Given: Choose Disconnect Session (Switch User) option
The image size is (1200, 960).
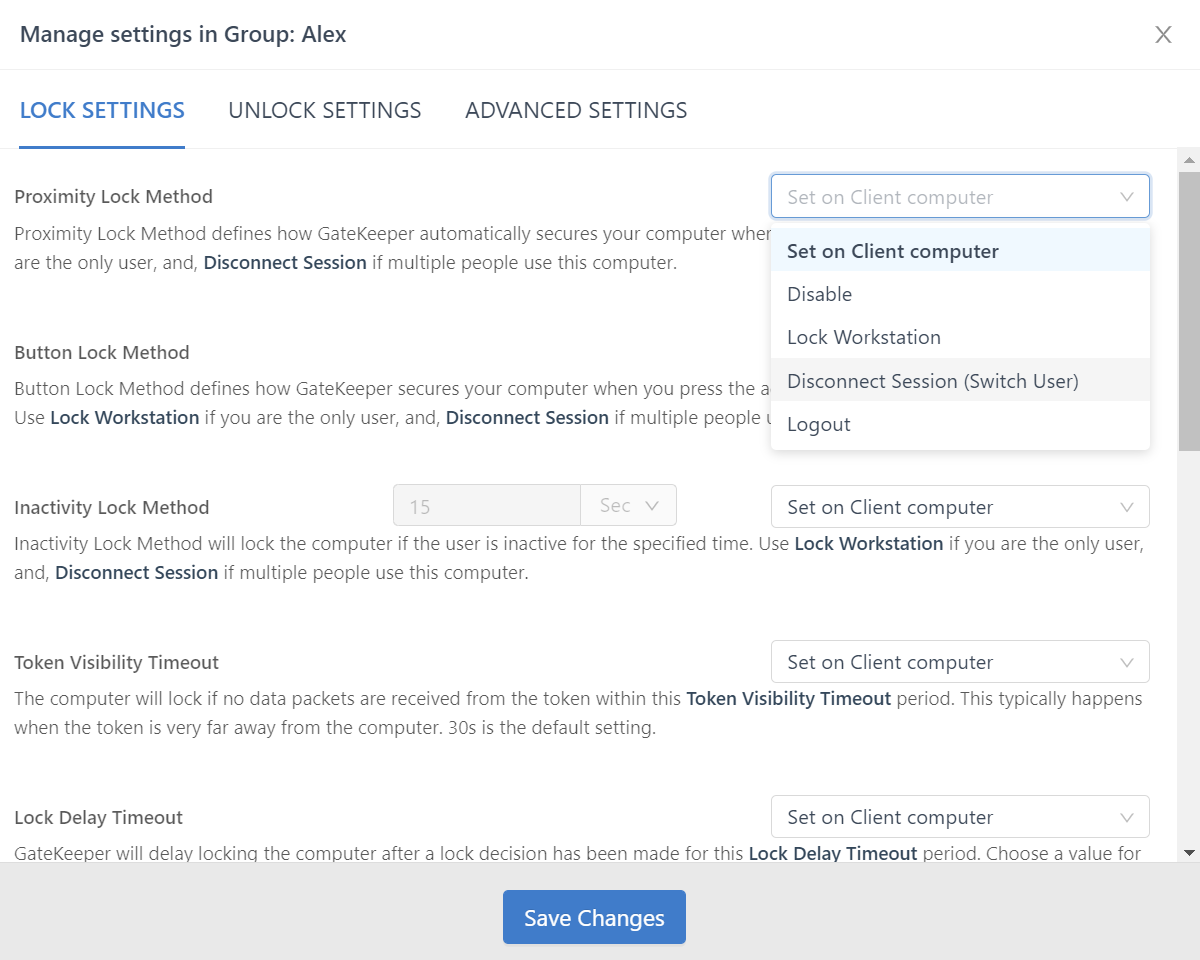Looking at the screenshot, I should tap(932, 381).
